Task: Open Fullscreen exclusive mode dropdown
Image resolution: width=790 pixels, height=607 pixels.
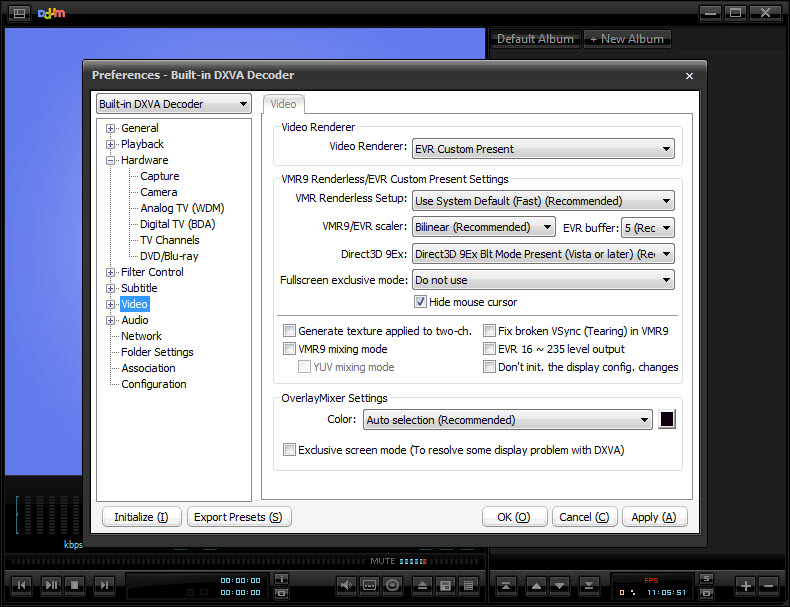Action: [543, 280]
